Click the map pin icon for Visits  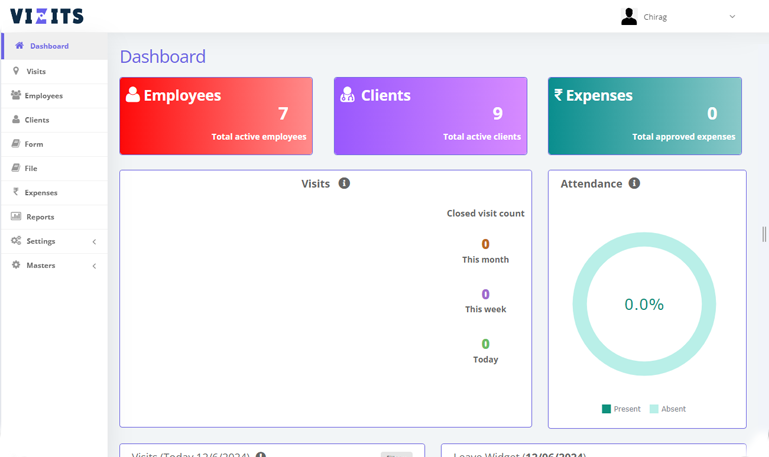[16, 71]
